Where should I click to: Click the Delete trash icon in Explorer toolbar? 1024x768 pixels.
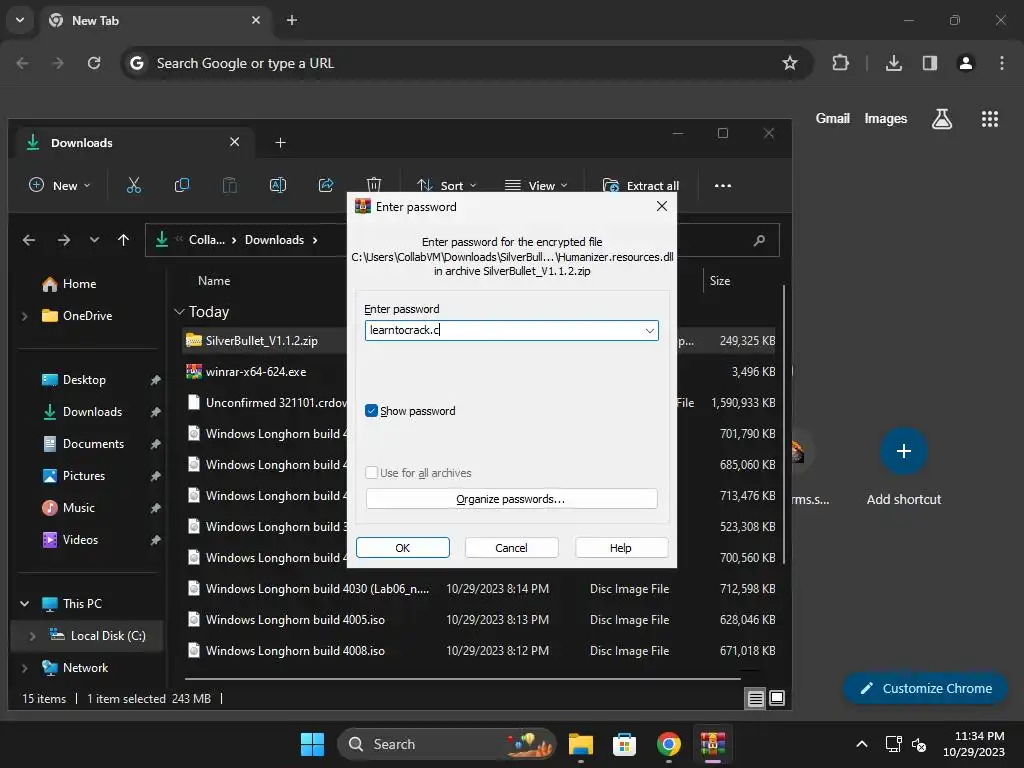pos(374,185)
